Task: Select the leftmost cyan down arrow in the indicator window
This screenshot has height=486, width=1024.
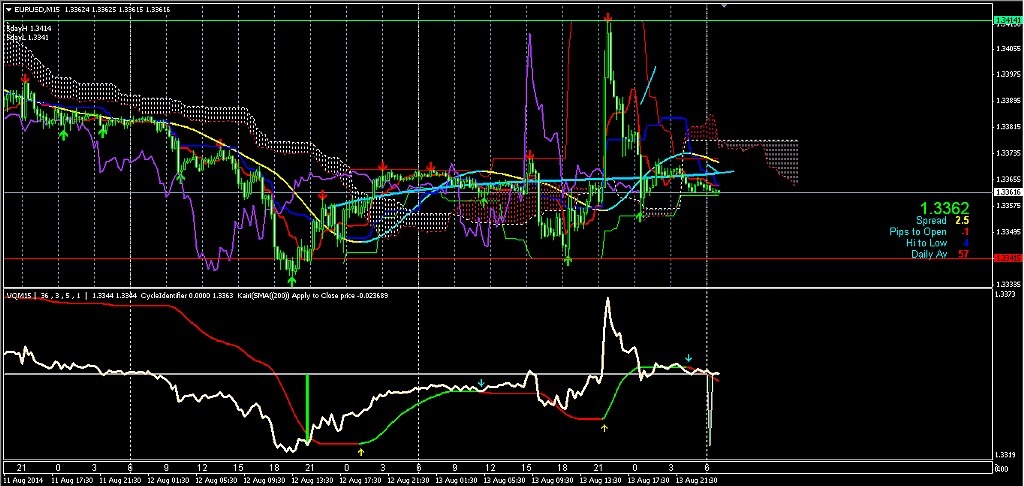Action: point(482,383)
